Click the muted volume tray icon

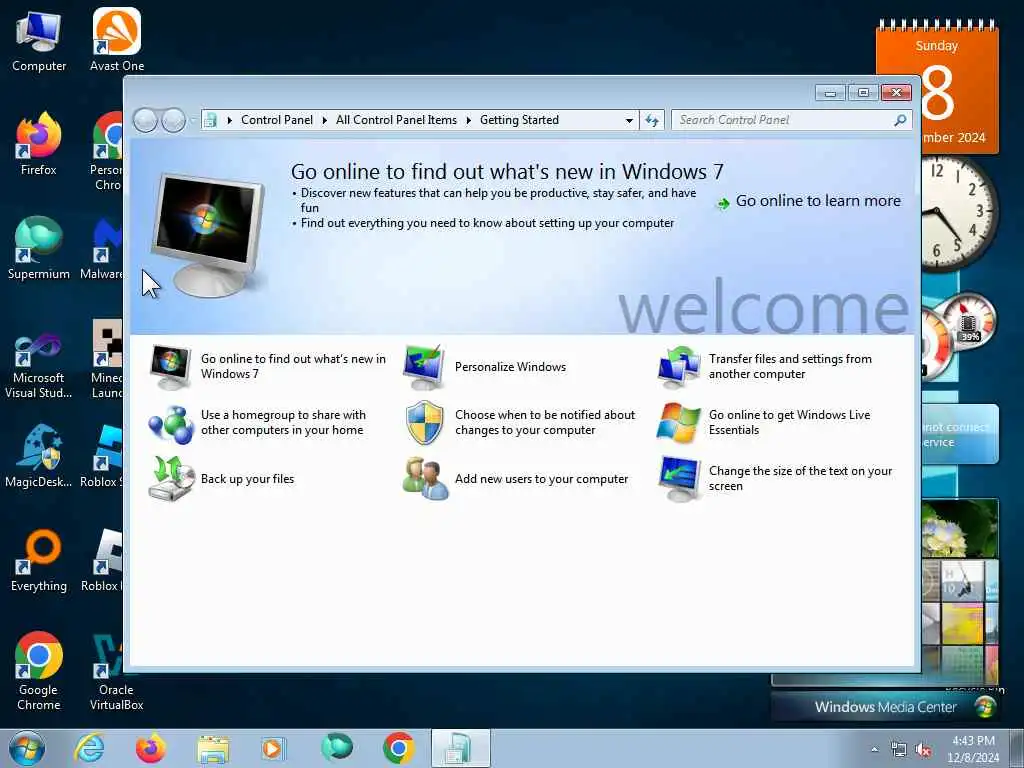pyautogui.click(x=923, y=750)
